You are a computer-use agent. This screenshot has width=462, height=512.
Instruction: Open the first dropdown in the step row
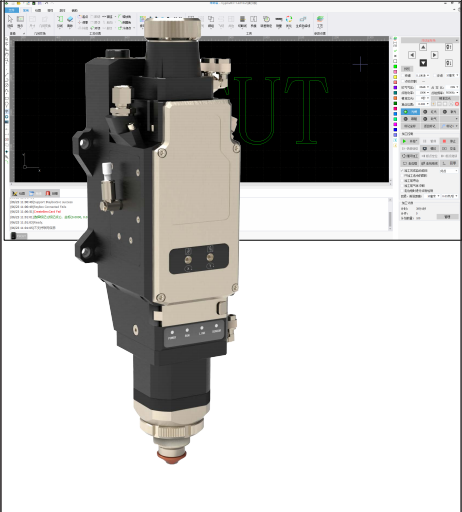(422, 76)
